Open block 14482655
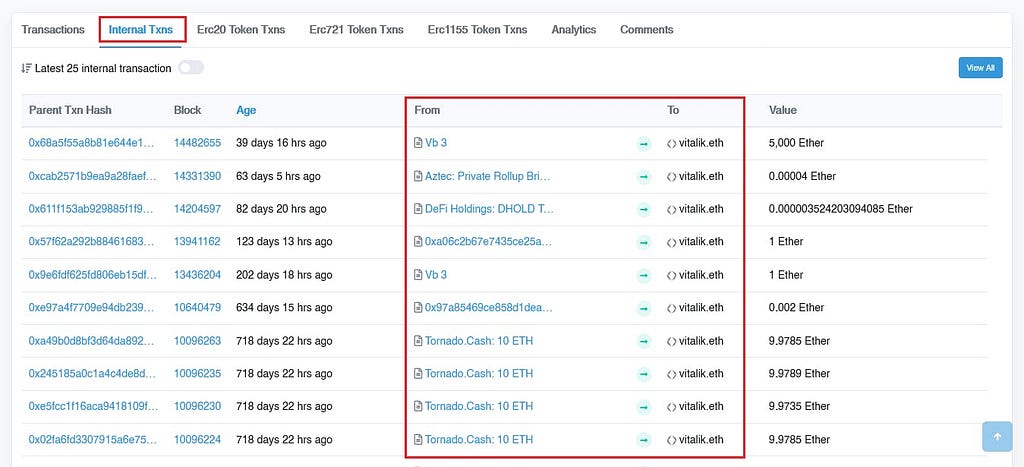The width and height of the screenshot is (1024, 467). pos(197,143)
